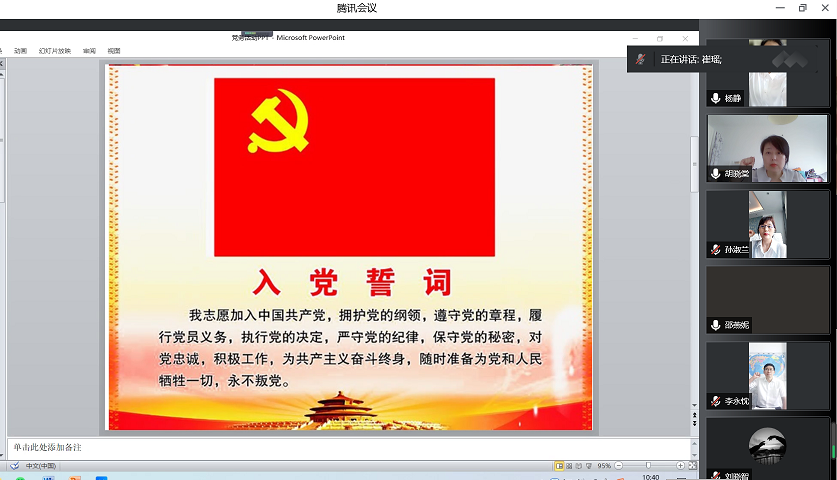
Task: Fit slide to current window
Action: (x=690, y=466)
